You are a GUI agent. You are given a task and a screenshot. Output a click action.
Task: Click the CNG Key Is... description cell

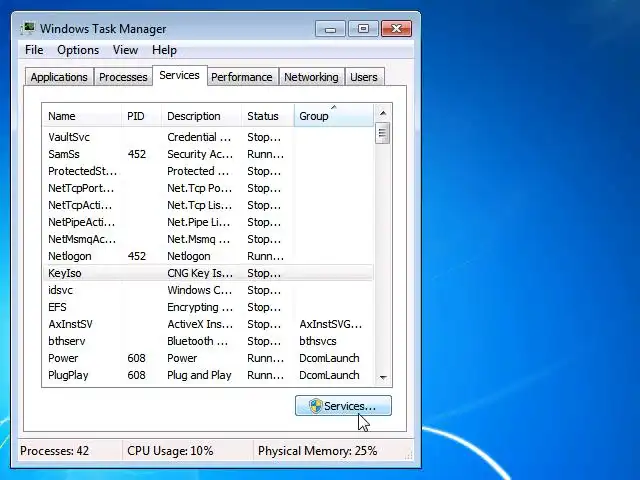[200, 273]
